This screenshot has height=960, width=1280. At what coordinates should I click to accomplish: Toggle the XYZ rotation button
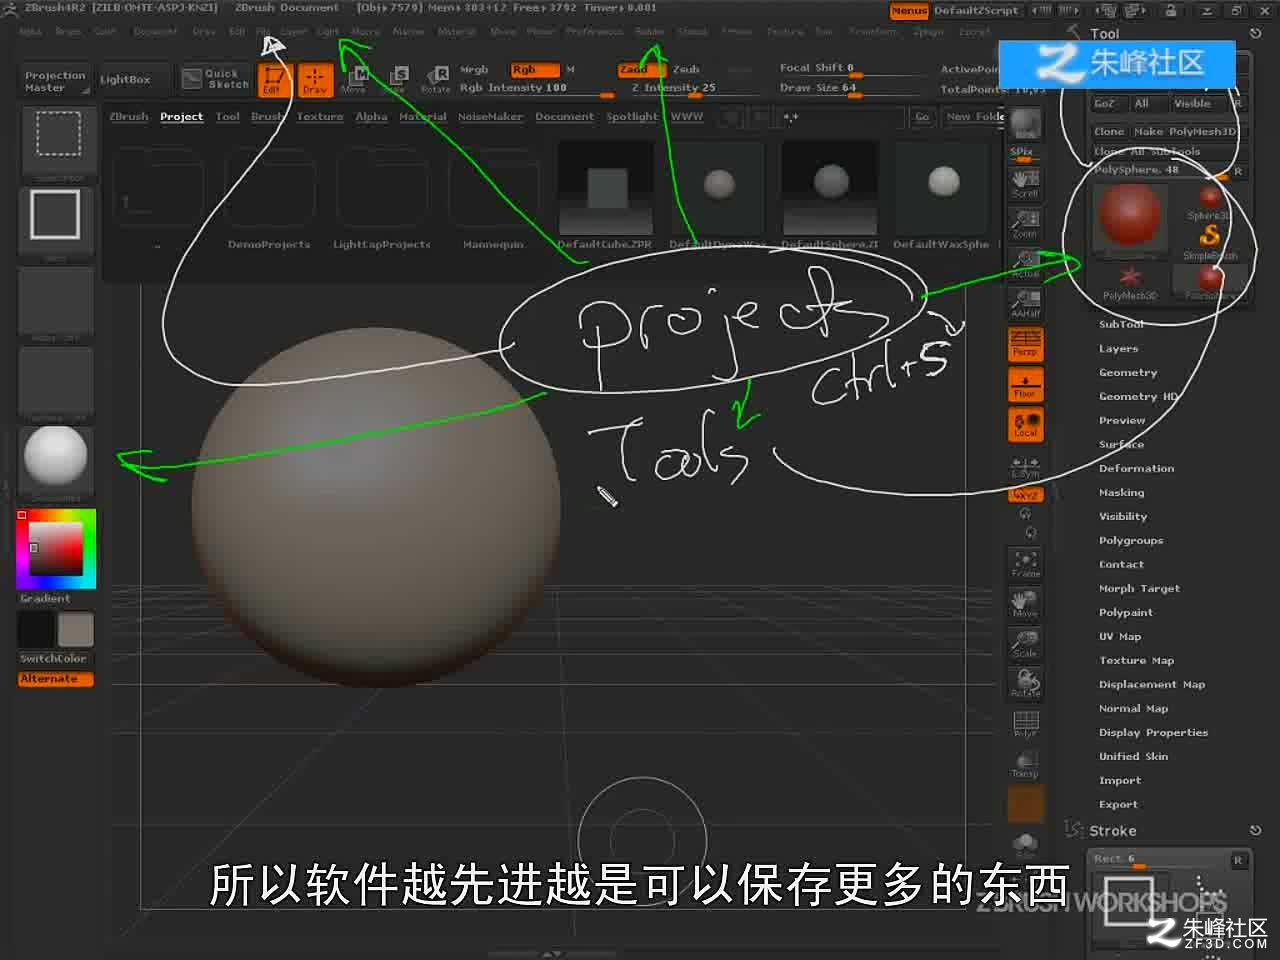coord(1025,495)
